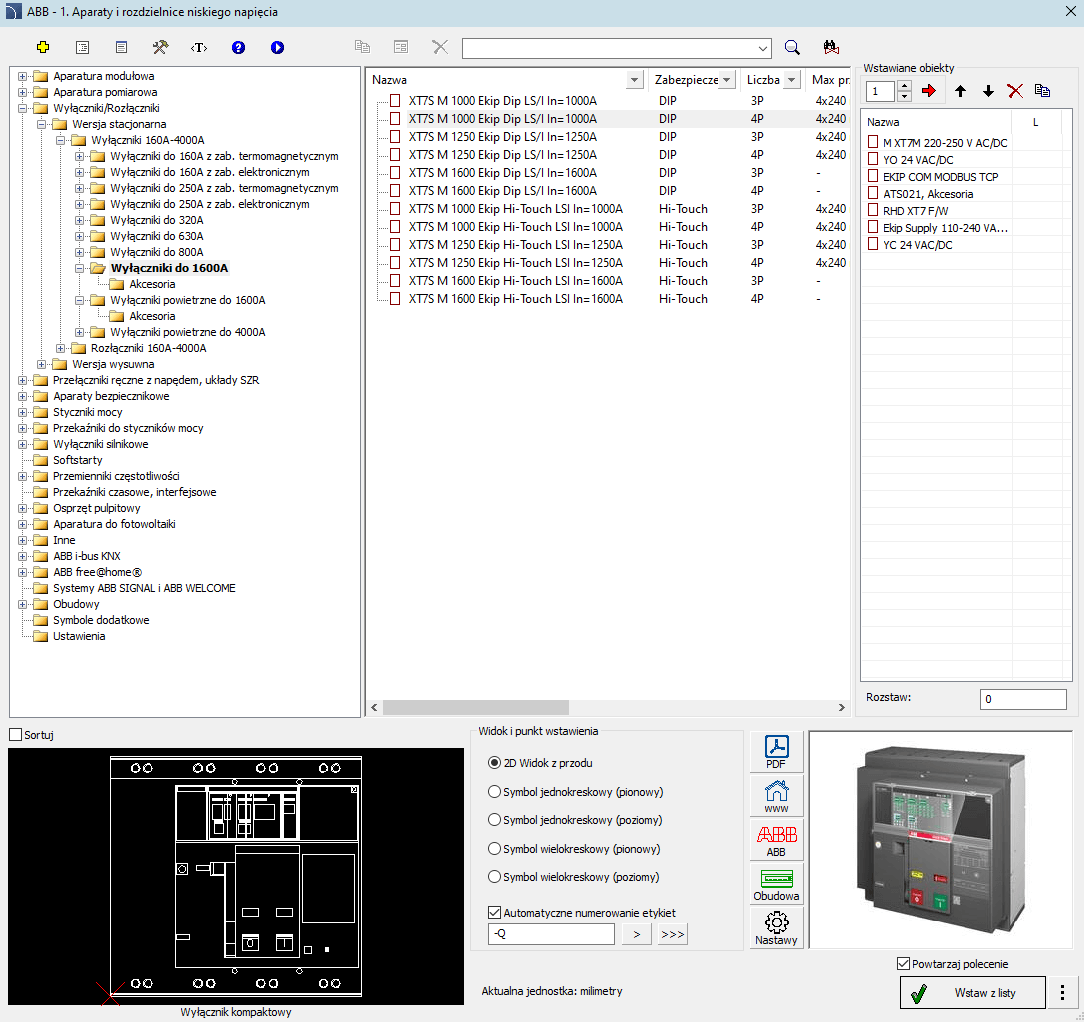The image size is (1084, 1022).
Task: Open help with blue question mark icon
Action: point(239,47)
